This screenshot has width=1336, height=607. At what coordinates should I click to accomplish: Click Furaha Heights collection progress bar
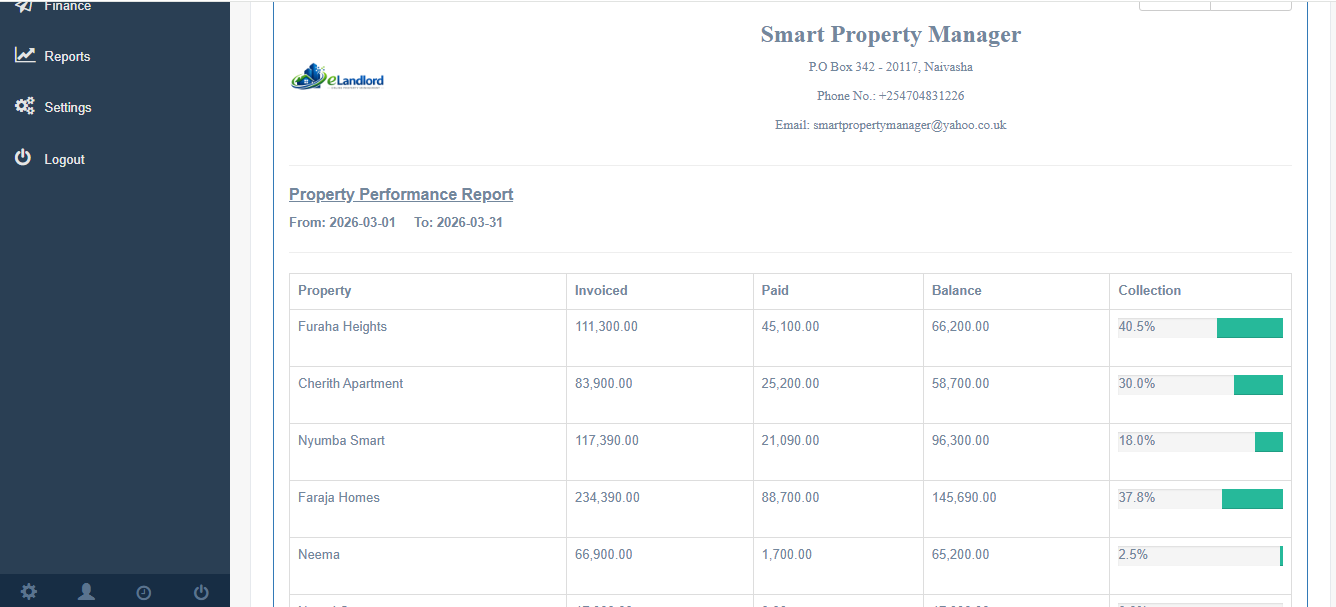click(x=1200, y=328)
